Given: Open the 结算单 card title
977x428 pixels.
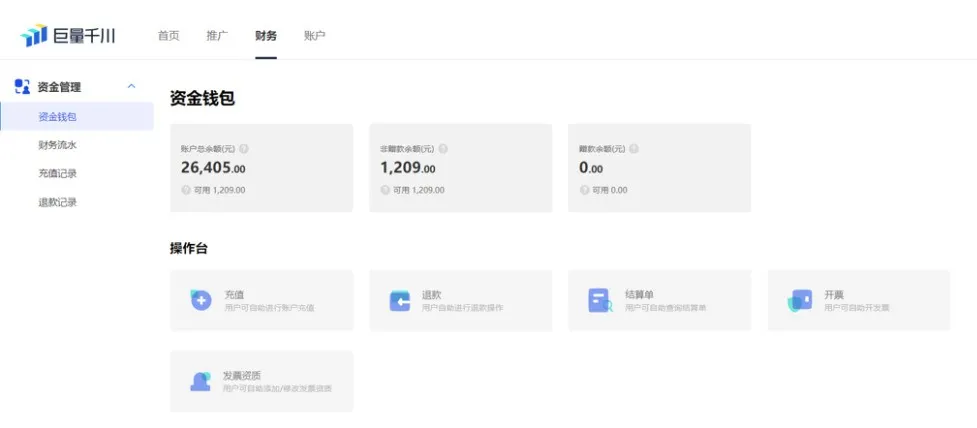Looking at the screenshot, I should (x=639, y=295).
